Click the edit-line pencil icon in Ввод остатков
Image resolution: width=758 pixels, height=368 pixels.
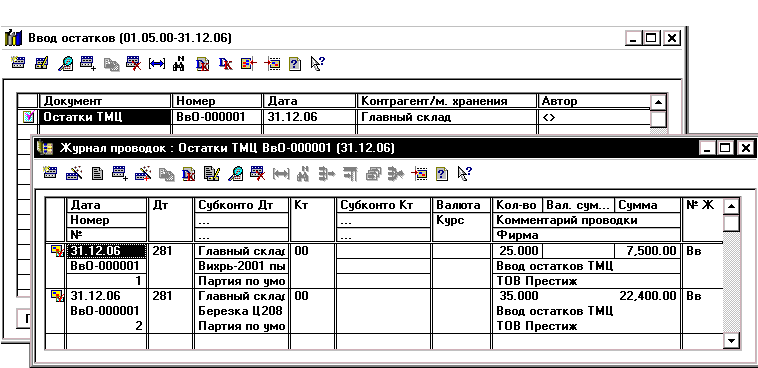(41, 63)
